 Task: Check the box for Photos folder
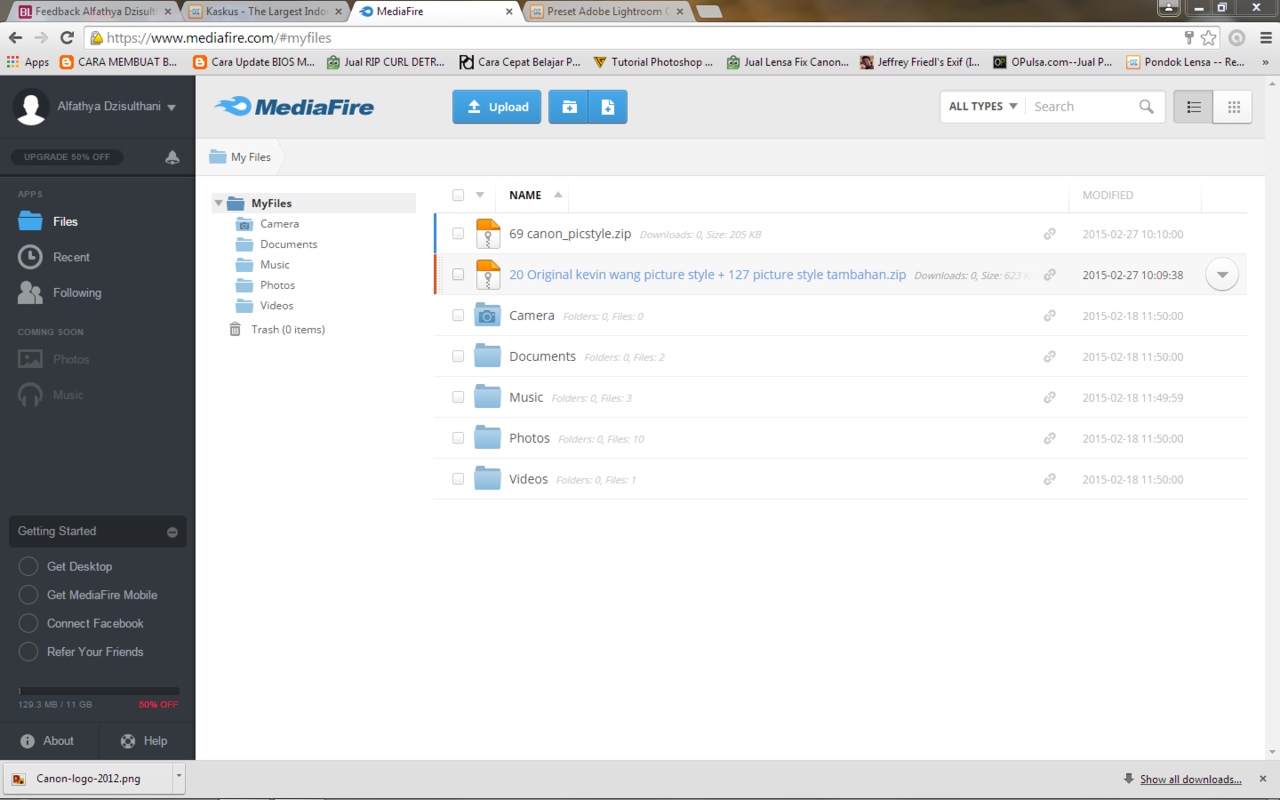(x=458, y=439)
